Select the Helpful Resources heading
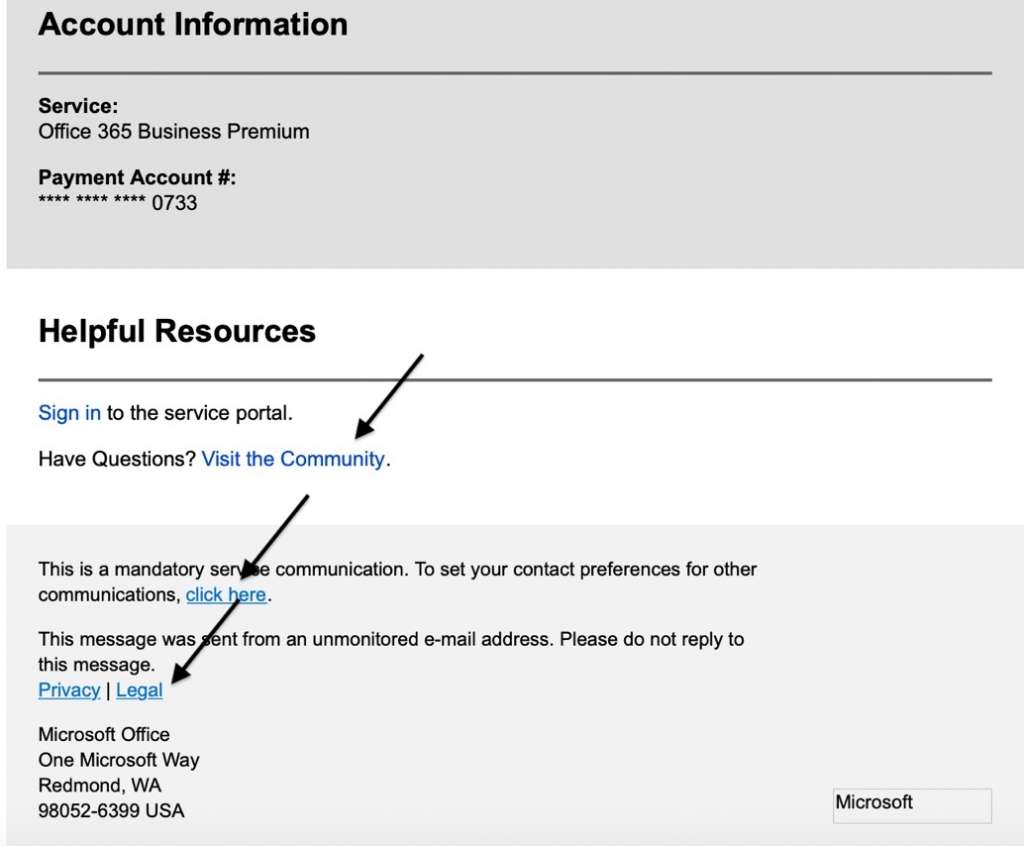Screen dimensions: 1024x846 177,331
